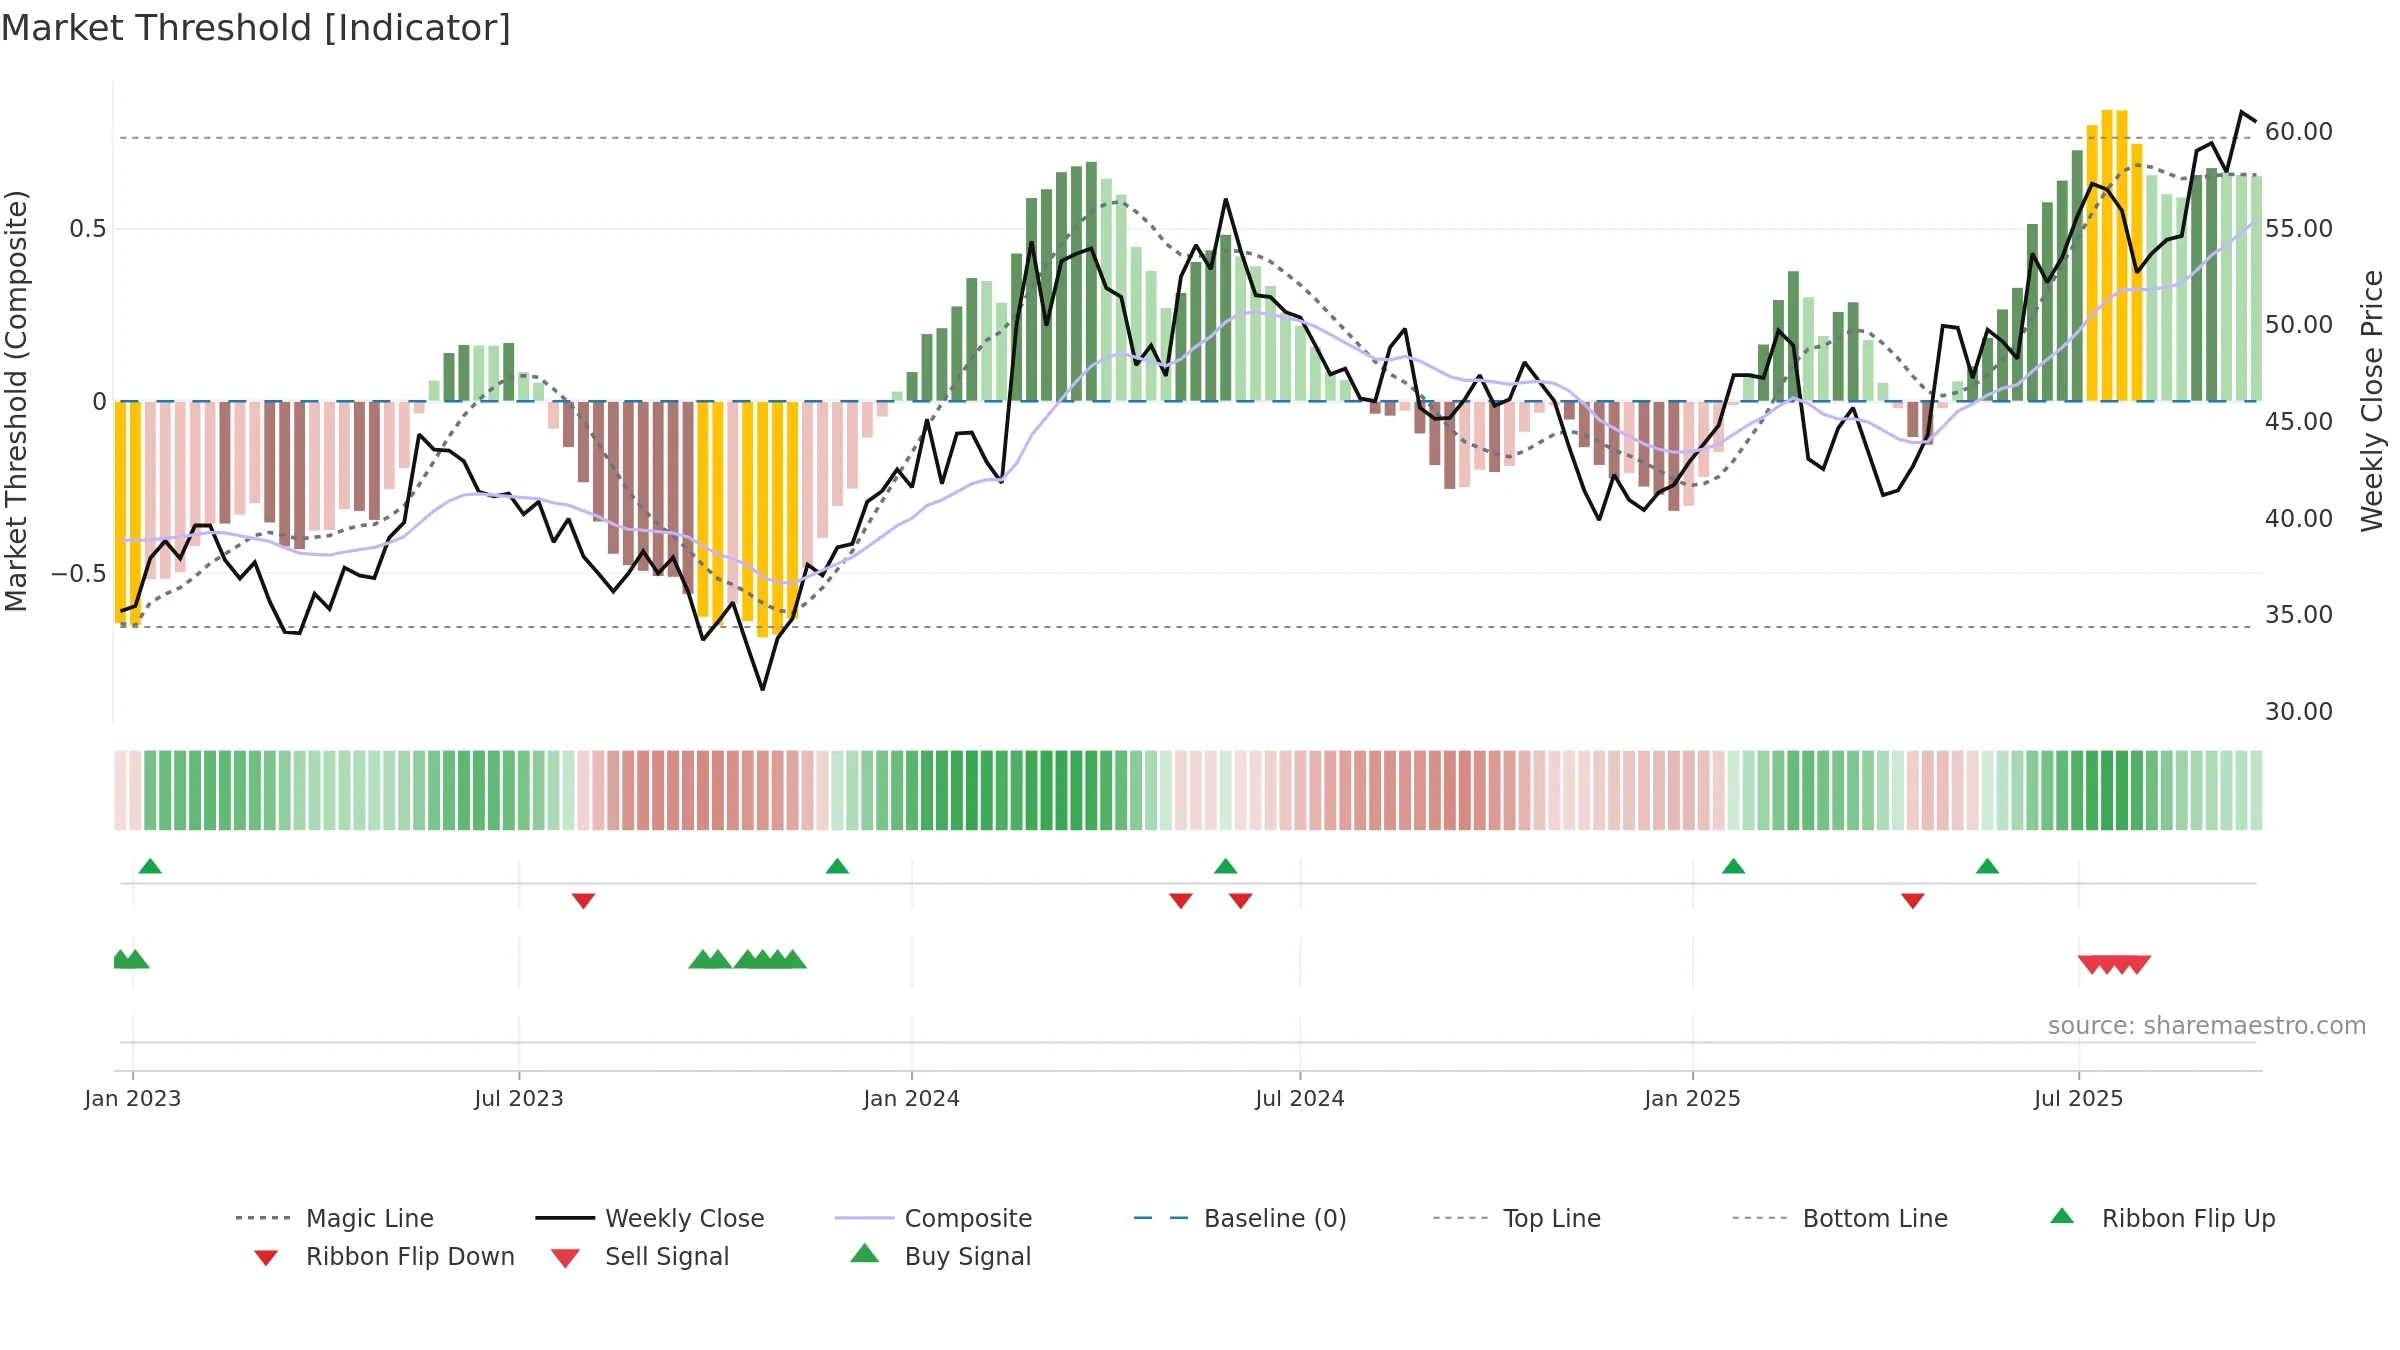Image resolution: width=2400 pixels, height=1350 pixels.
Task: Click the Market Threshold [Indicator] title
Action: [256, 28]
